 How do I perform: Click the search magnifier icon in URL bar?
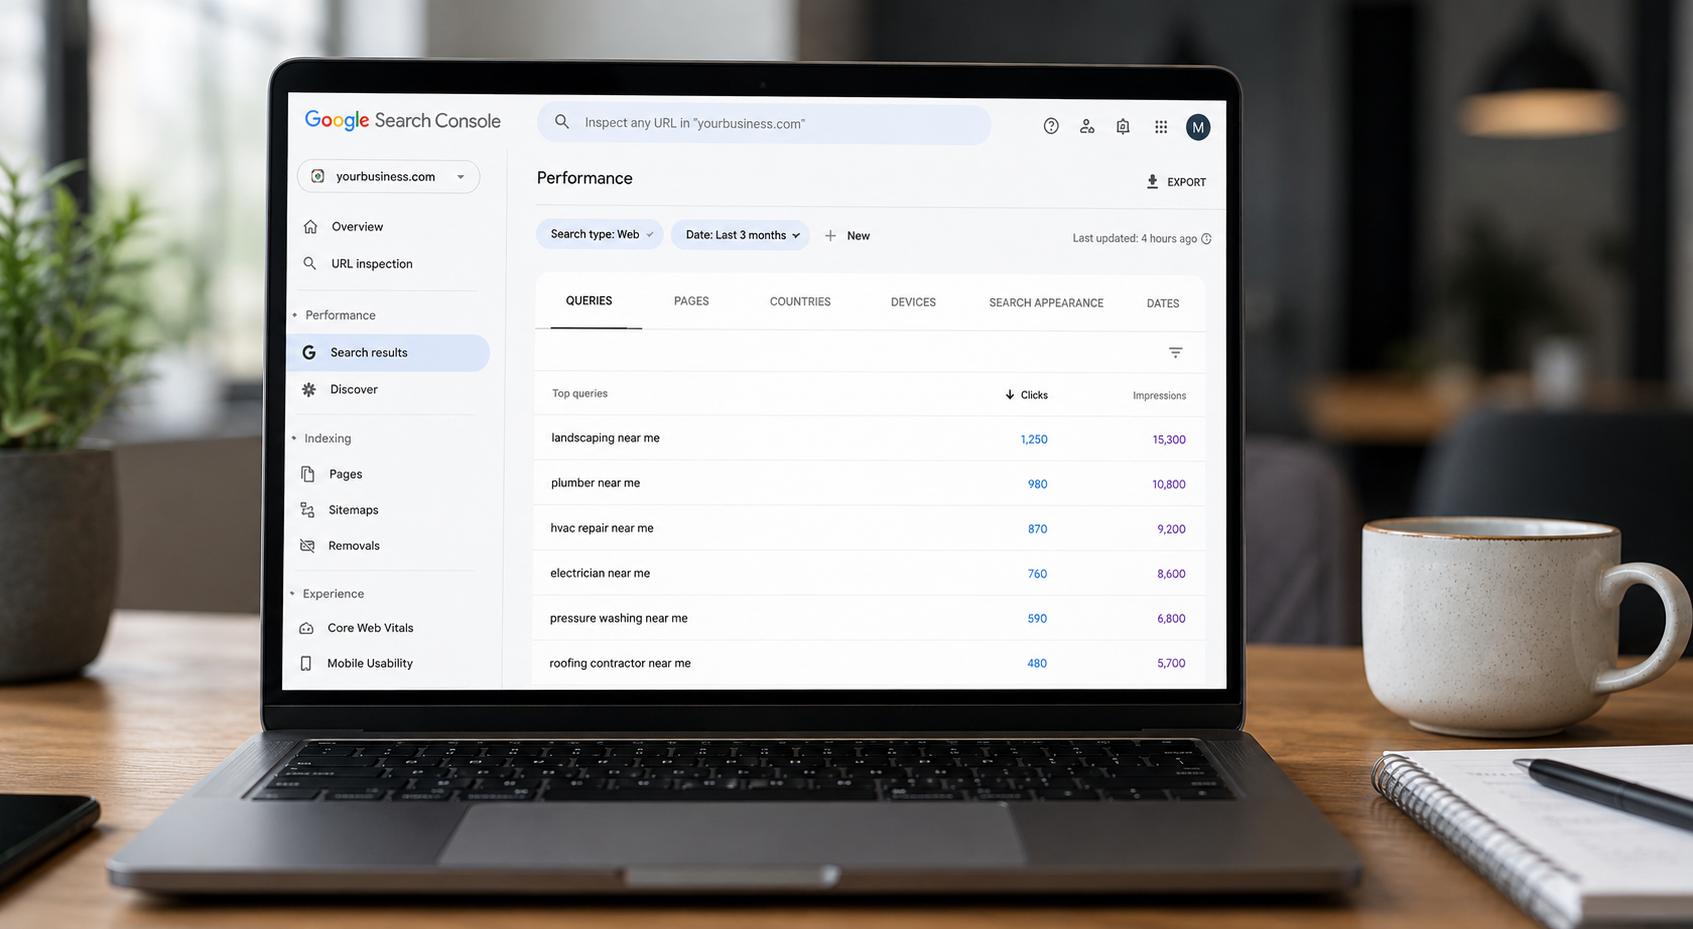562,122
